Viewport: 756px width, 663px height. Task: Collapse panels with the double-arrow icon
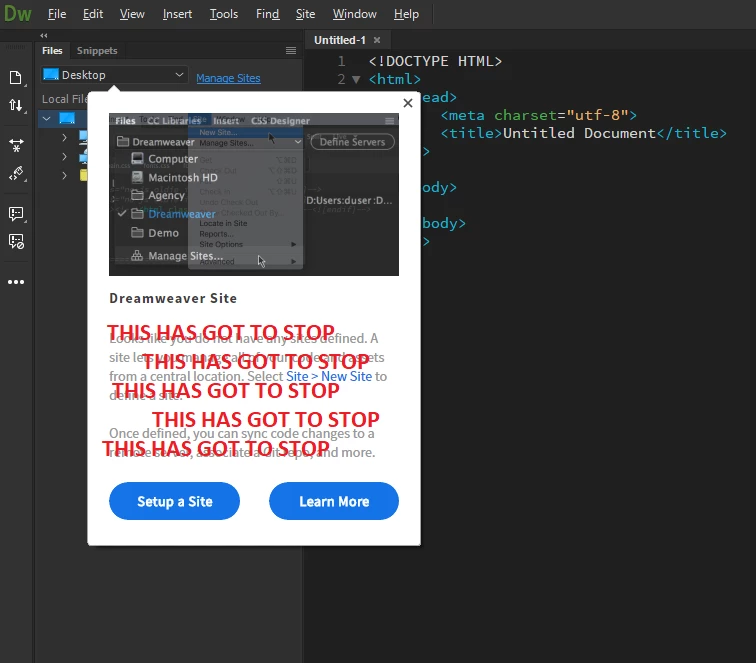pyautogui.click(x=44, y=35)
